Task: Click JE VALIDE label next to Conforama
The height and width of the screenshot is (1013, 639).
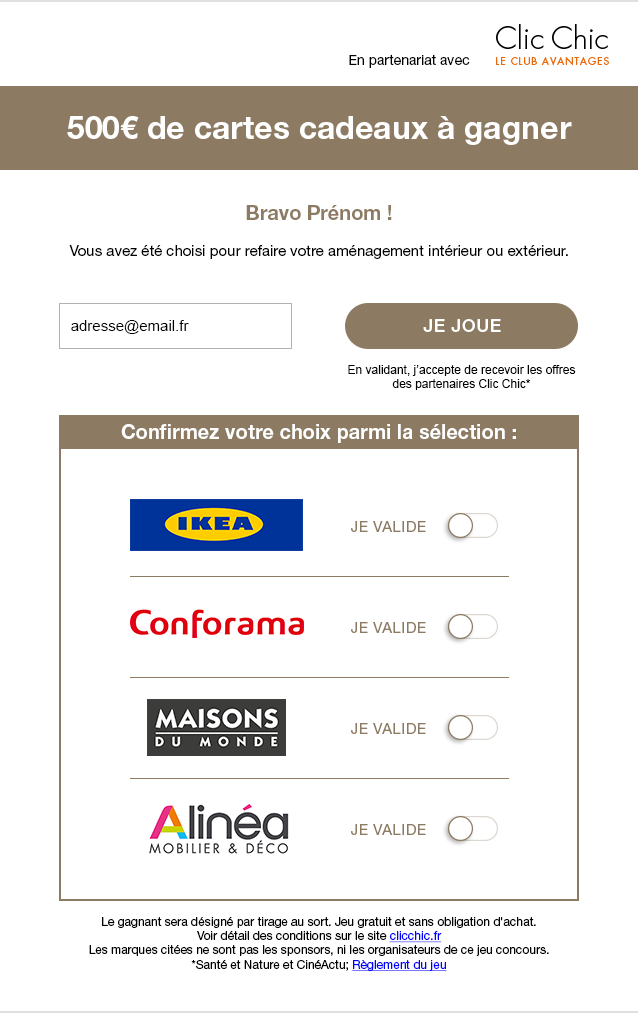Action: [x=388, y=628]
